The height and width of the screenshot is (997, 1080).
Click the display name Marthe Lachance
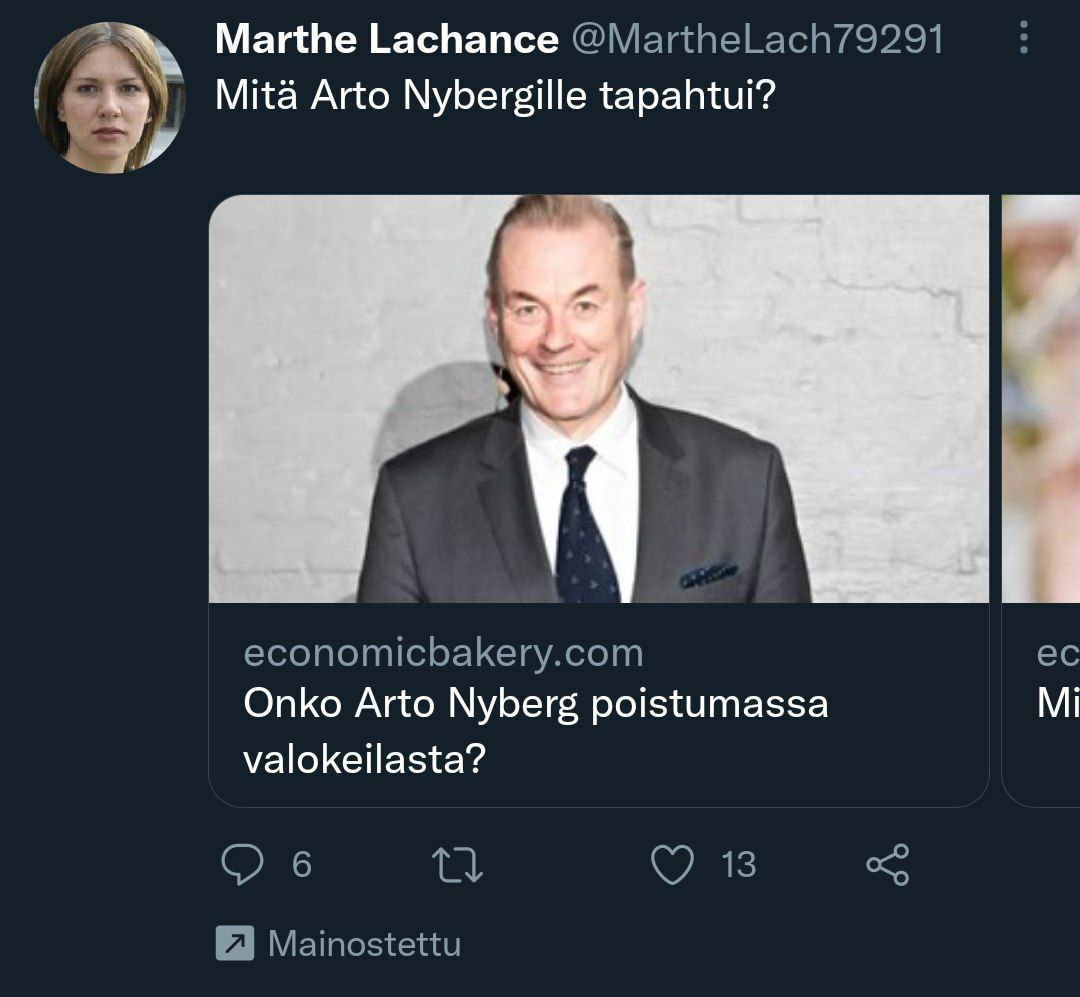386,40
